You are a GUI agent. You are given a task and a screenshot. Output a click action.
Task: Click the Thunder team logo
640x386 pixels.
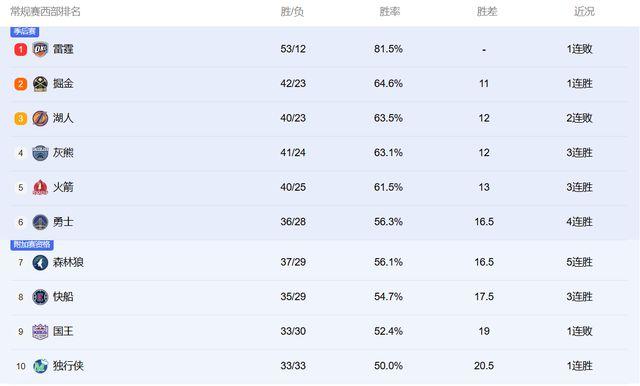pos(40,49)
